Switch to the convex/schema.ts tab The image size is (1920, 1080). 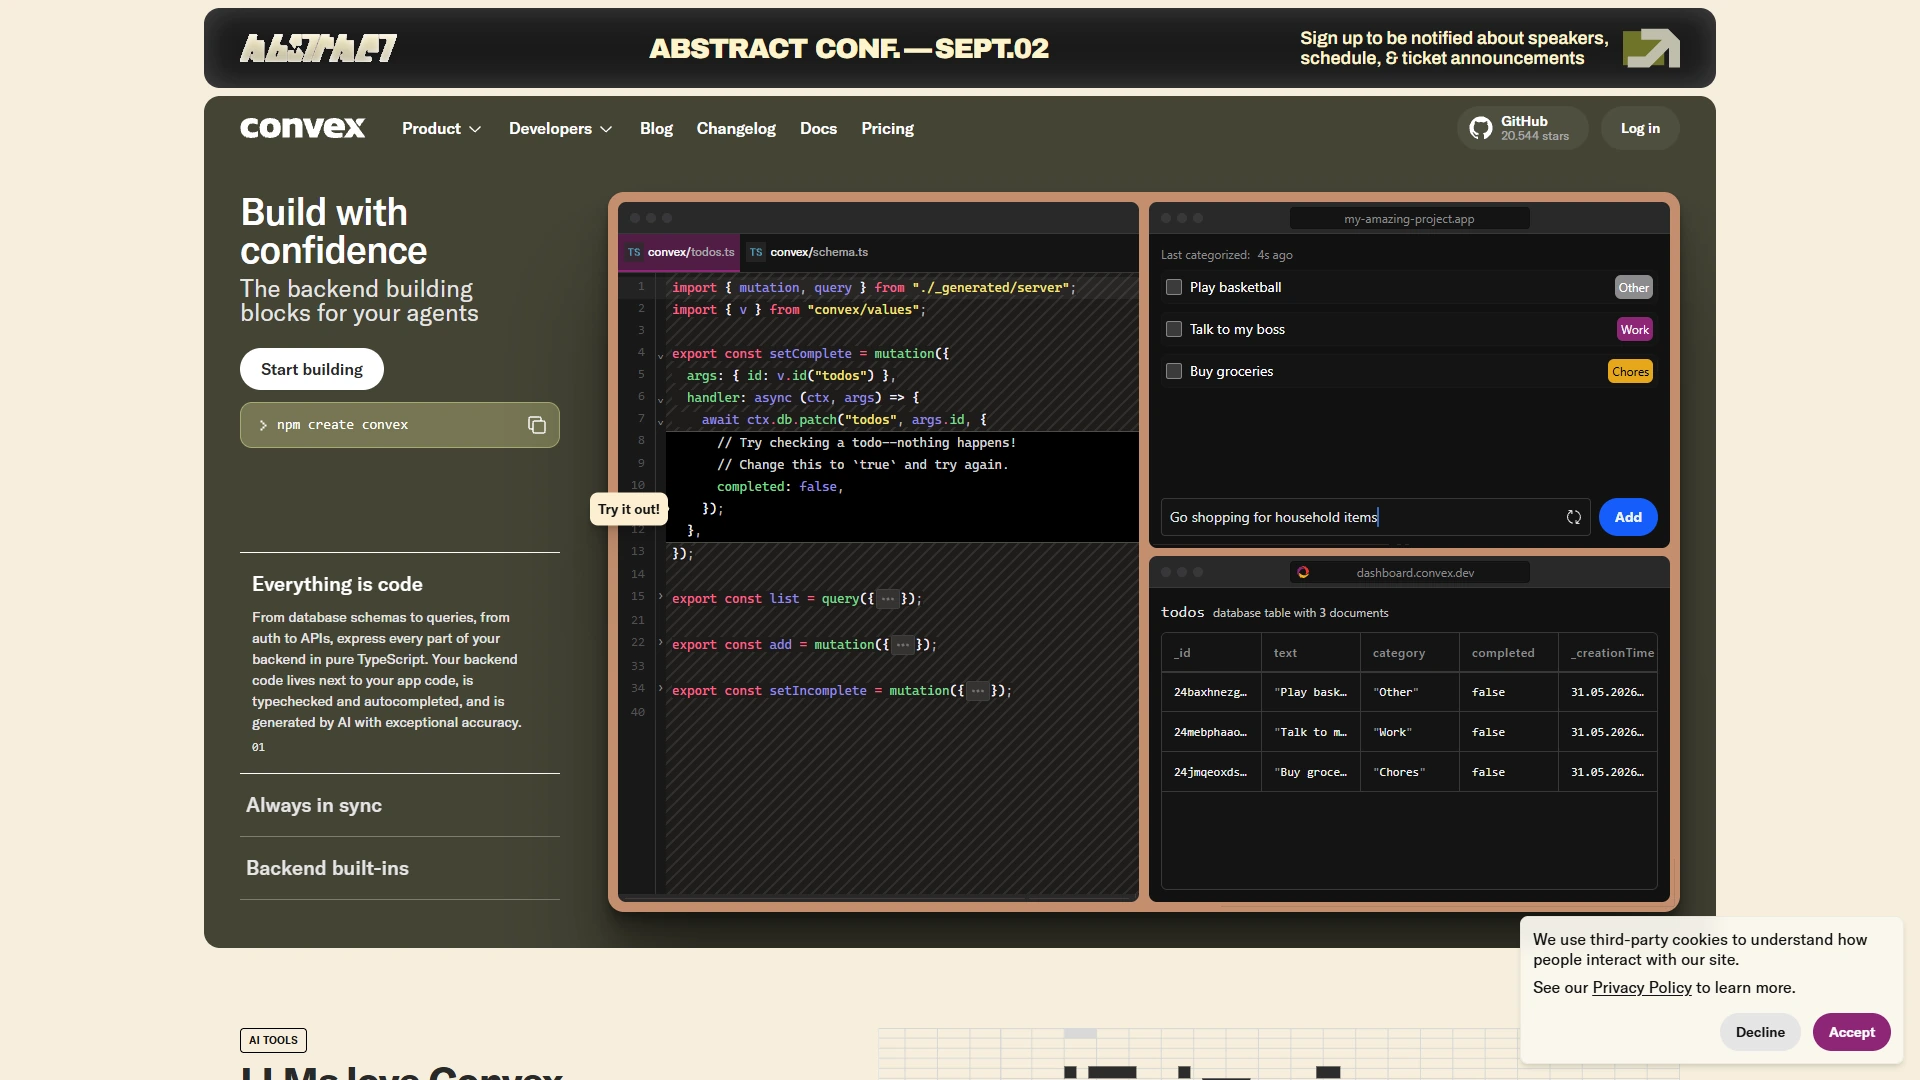click(809, 252)
